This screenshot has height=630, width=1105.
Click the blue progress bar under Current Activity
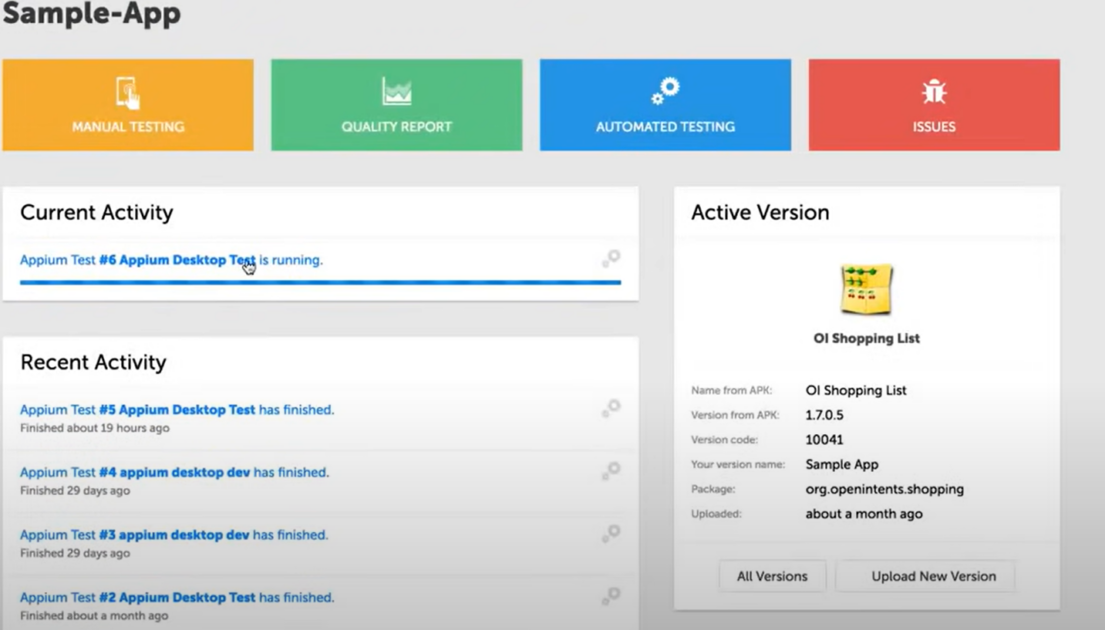pos(320,283)
